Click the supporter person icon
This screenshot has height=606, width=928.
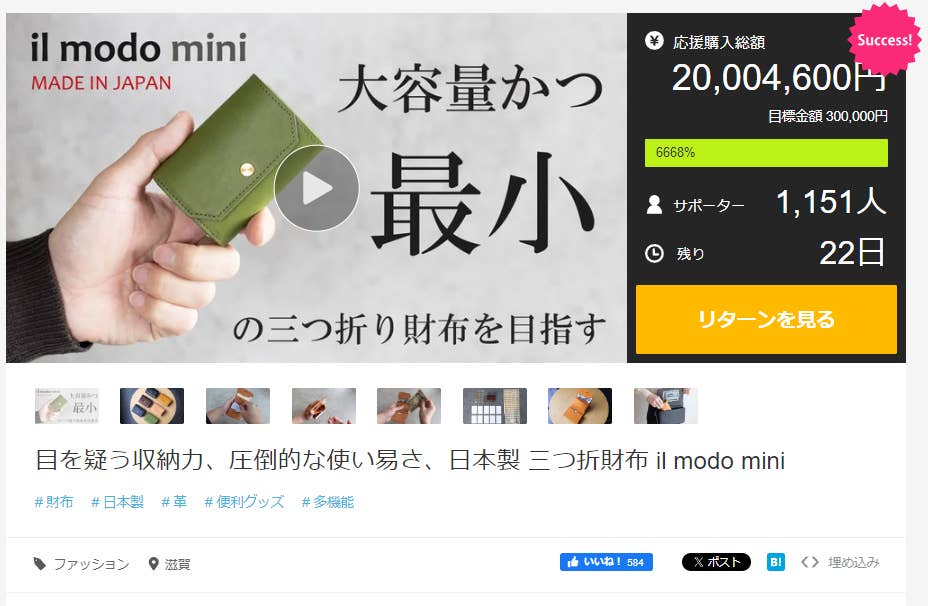[x=654, y=205]
